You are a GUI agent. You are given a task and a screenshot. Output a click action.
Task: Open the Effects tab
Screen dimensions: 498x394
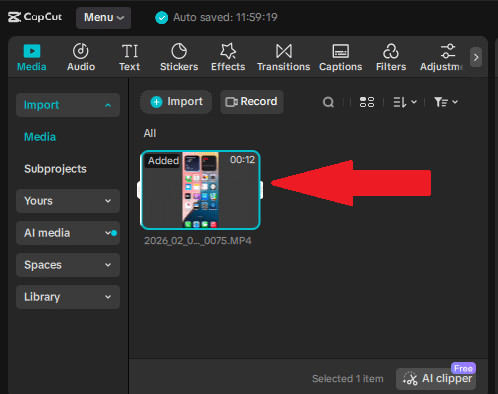[x=228, y=58]
